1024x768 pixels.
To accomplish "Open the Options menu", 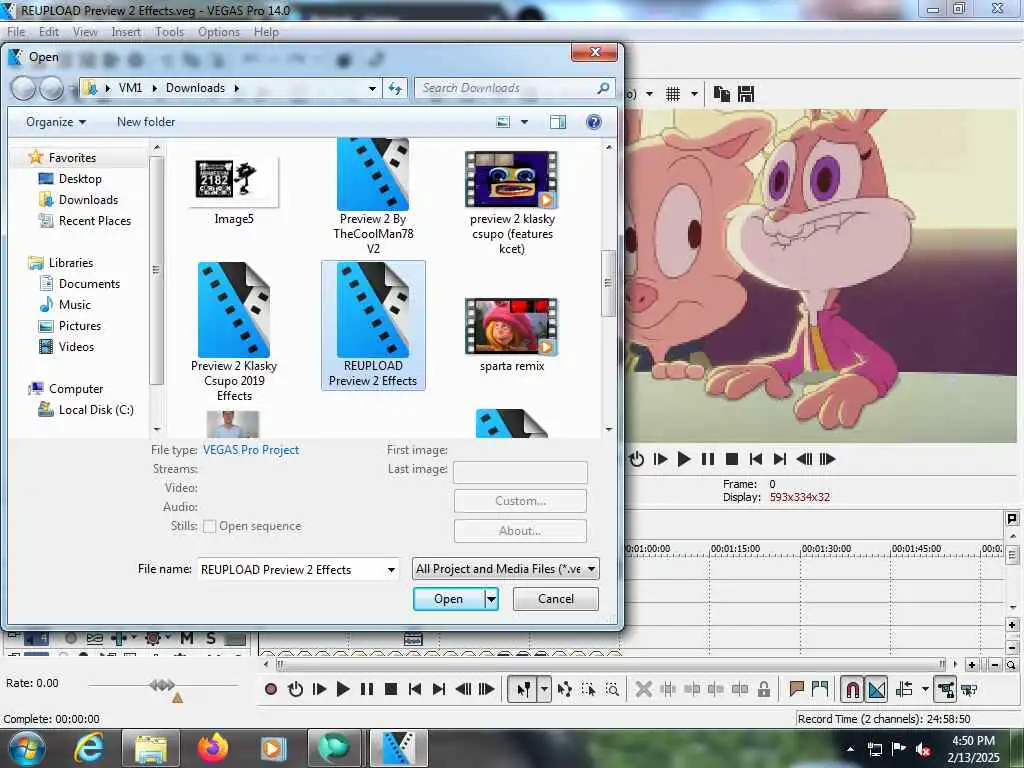I will click(x=219, y=32).
